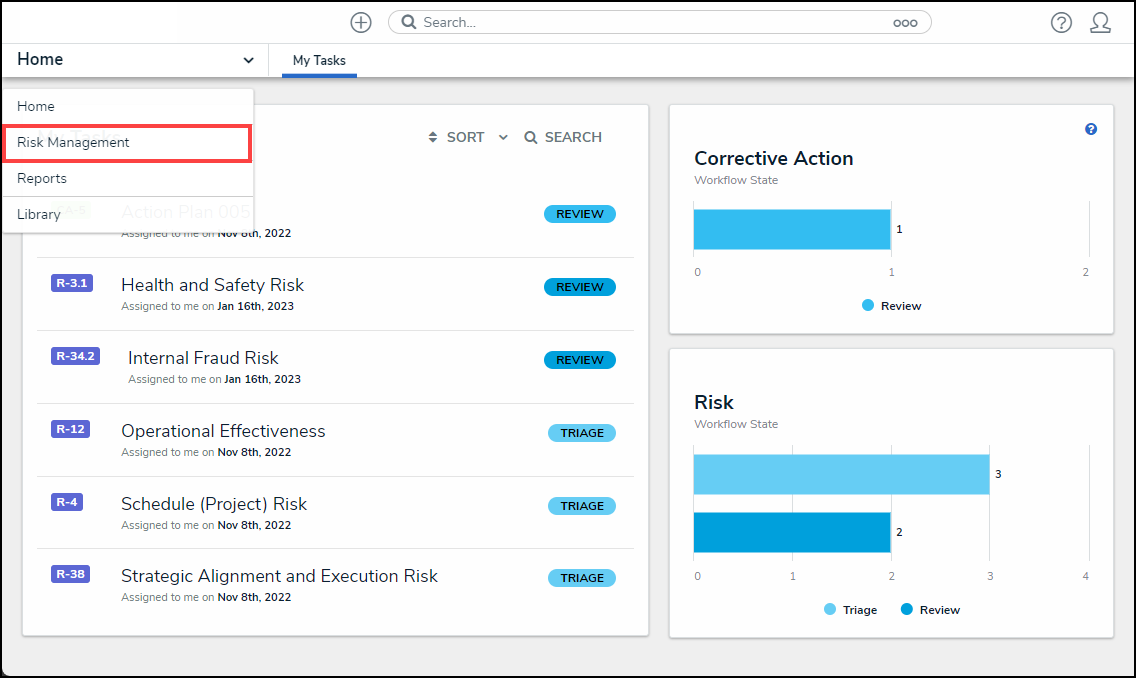Click the SEARCH button in tasks panel
1136x678 pixels.
point(563,137)
